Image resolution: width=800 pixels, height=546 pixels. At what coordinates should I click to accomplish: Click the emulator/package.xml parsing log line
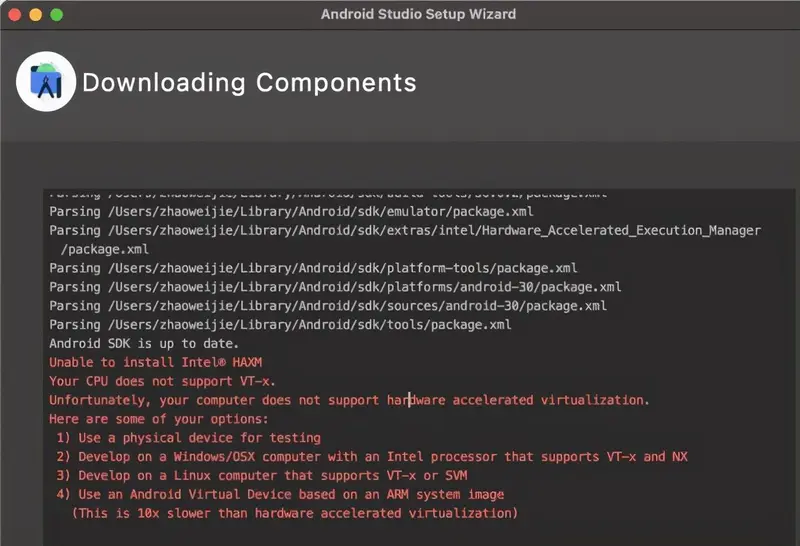click(x=291, y=211)
